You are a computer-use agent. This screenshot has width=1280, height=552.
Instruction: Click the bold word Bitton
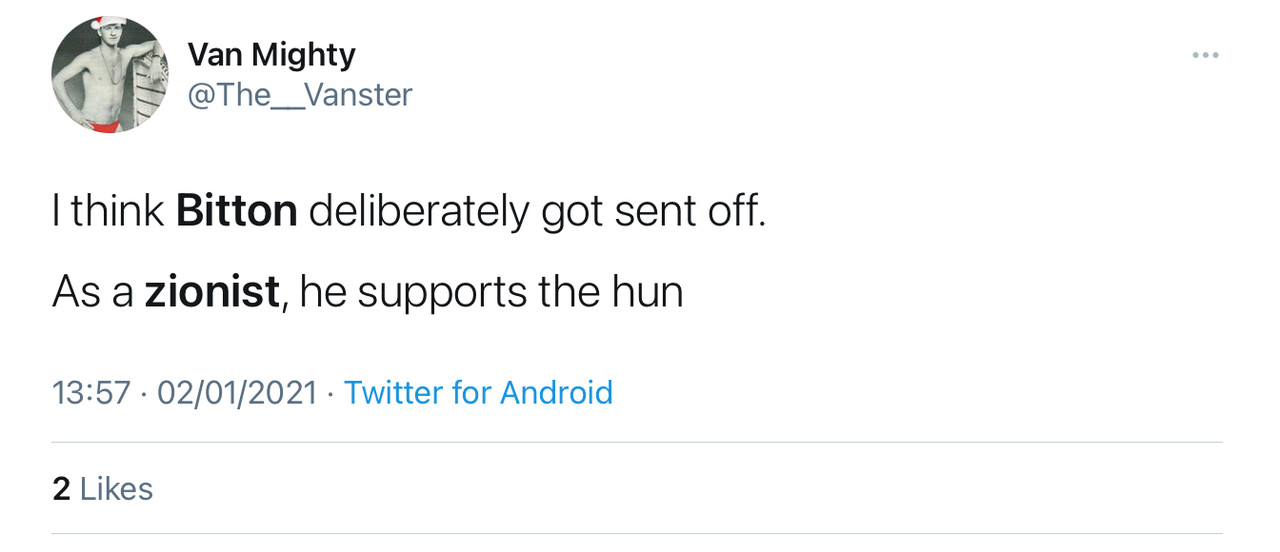(237, 212)
